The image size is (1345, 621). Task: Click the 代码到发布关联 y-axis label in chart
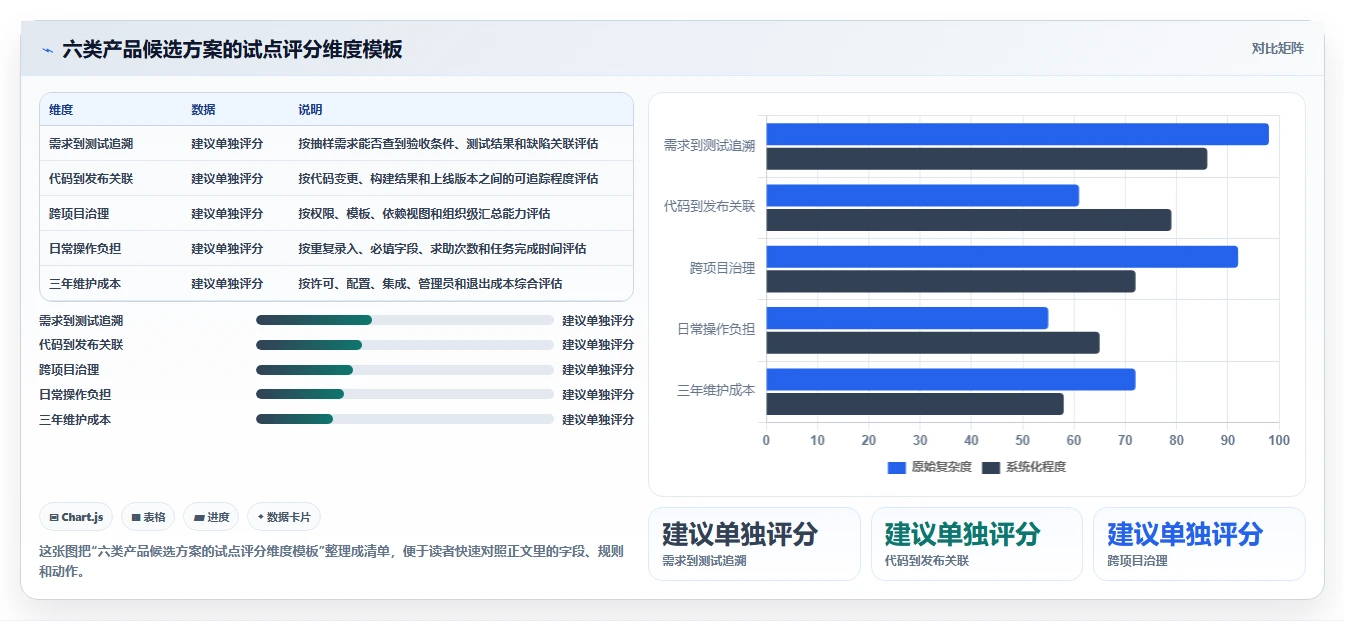(710, 207)
